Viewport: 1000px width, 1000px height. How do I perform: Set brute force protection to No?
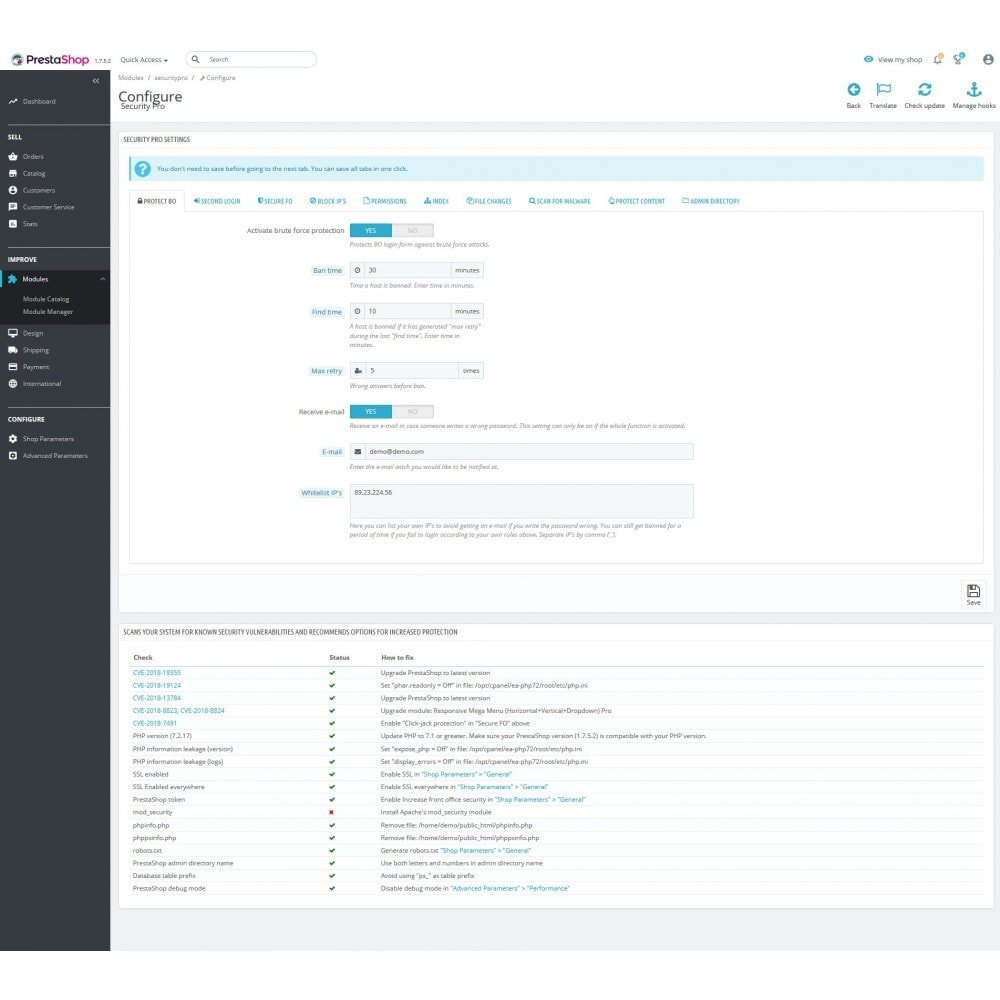[413, 230]
